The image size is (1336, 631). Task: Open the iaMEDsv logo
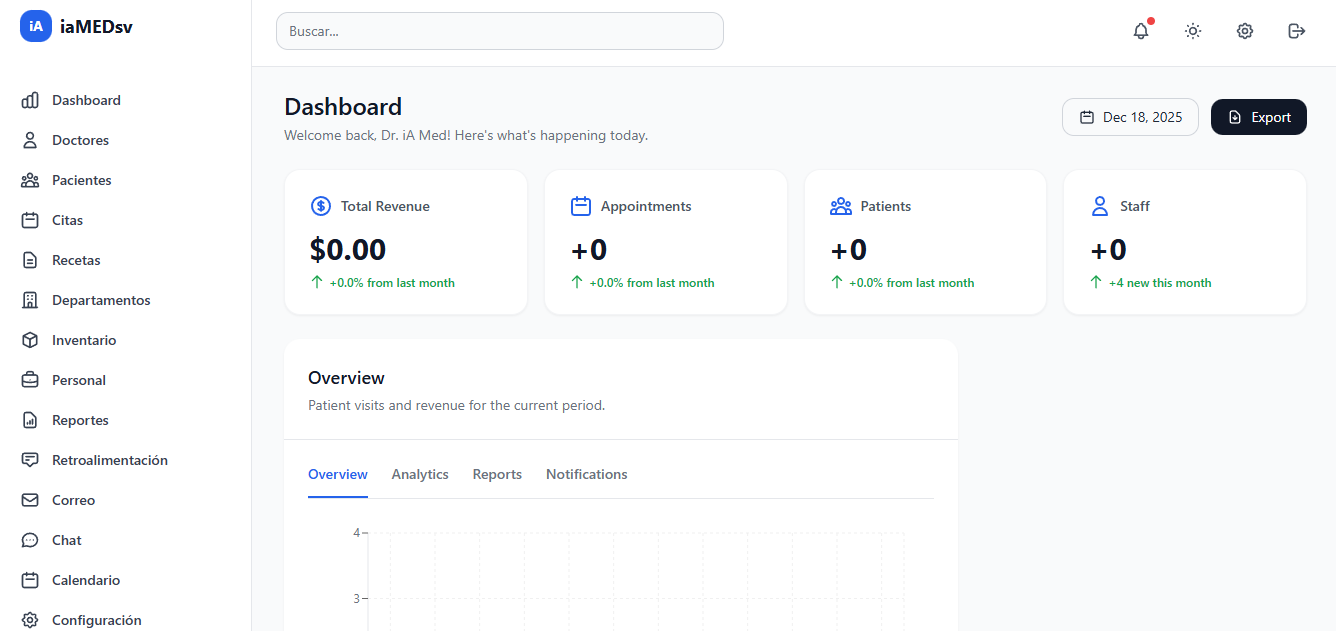(x=75, y=26)
